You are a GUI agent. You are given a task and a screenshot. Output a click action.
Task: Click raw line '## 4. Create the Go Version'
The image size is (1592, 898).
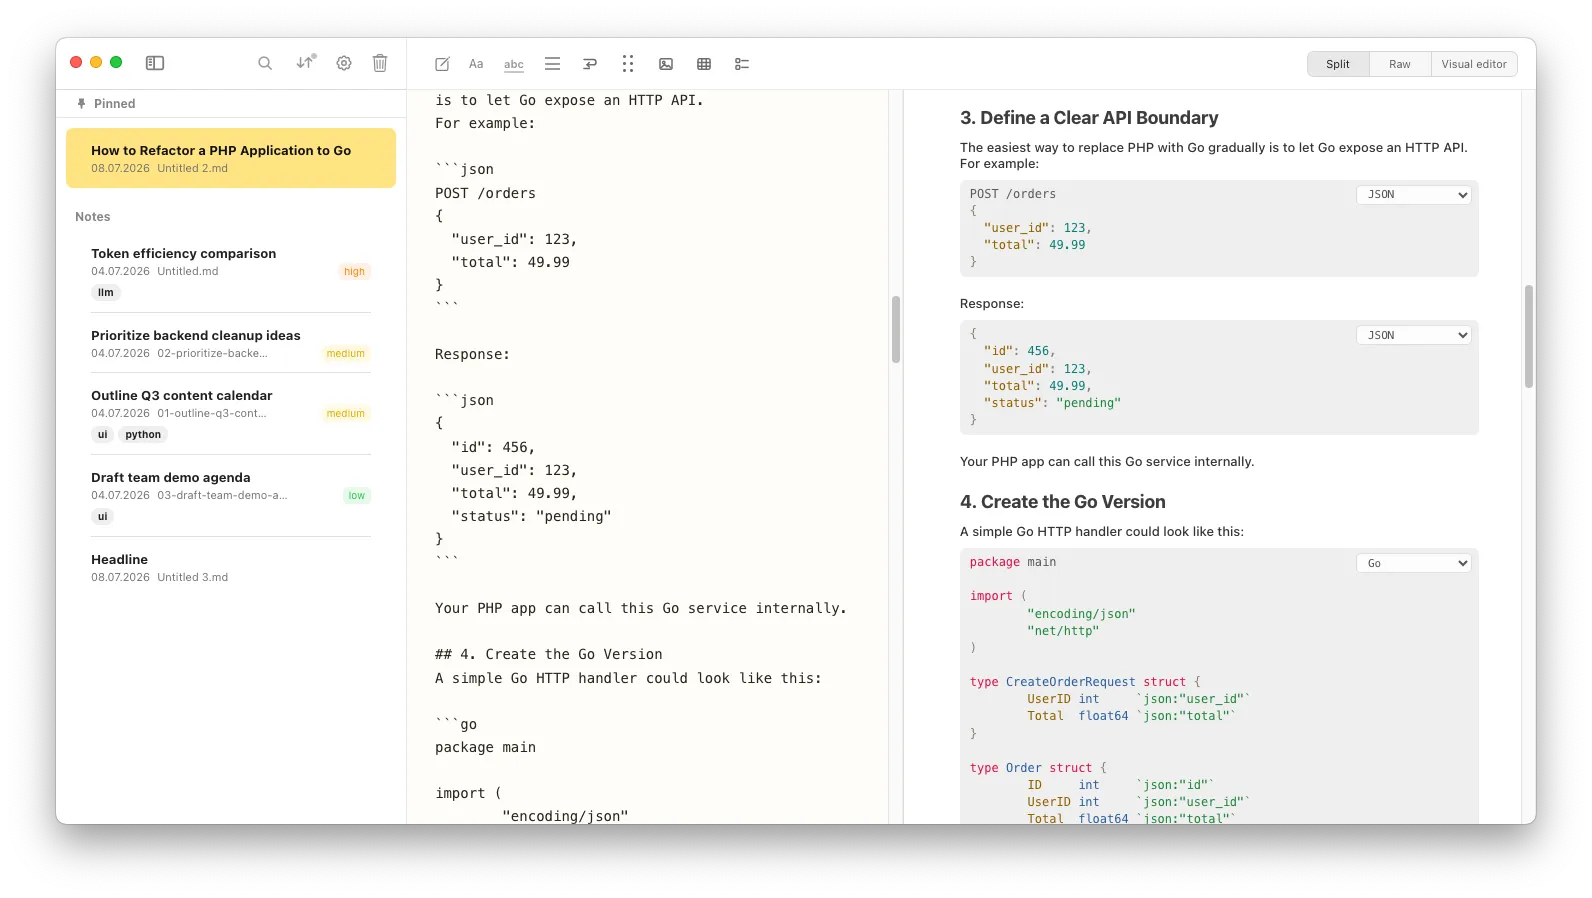549,654
